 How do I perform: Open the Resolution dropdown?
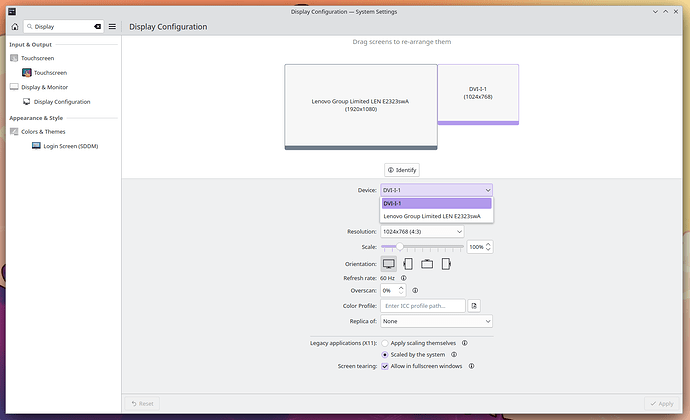pyautogui.click(x=422, y=232)
